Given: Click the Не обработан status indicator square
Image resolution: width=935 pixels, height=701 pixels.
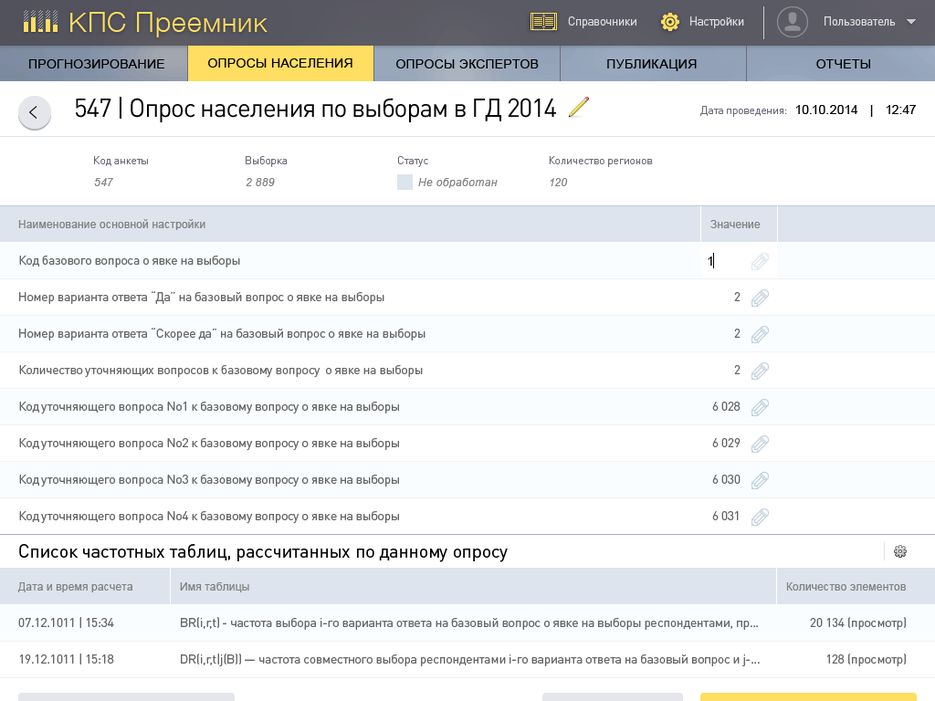Looking at the screenshot, I should (405, 182).
